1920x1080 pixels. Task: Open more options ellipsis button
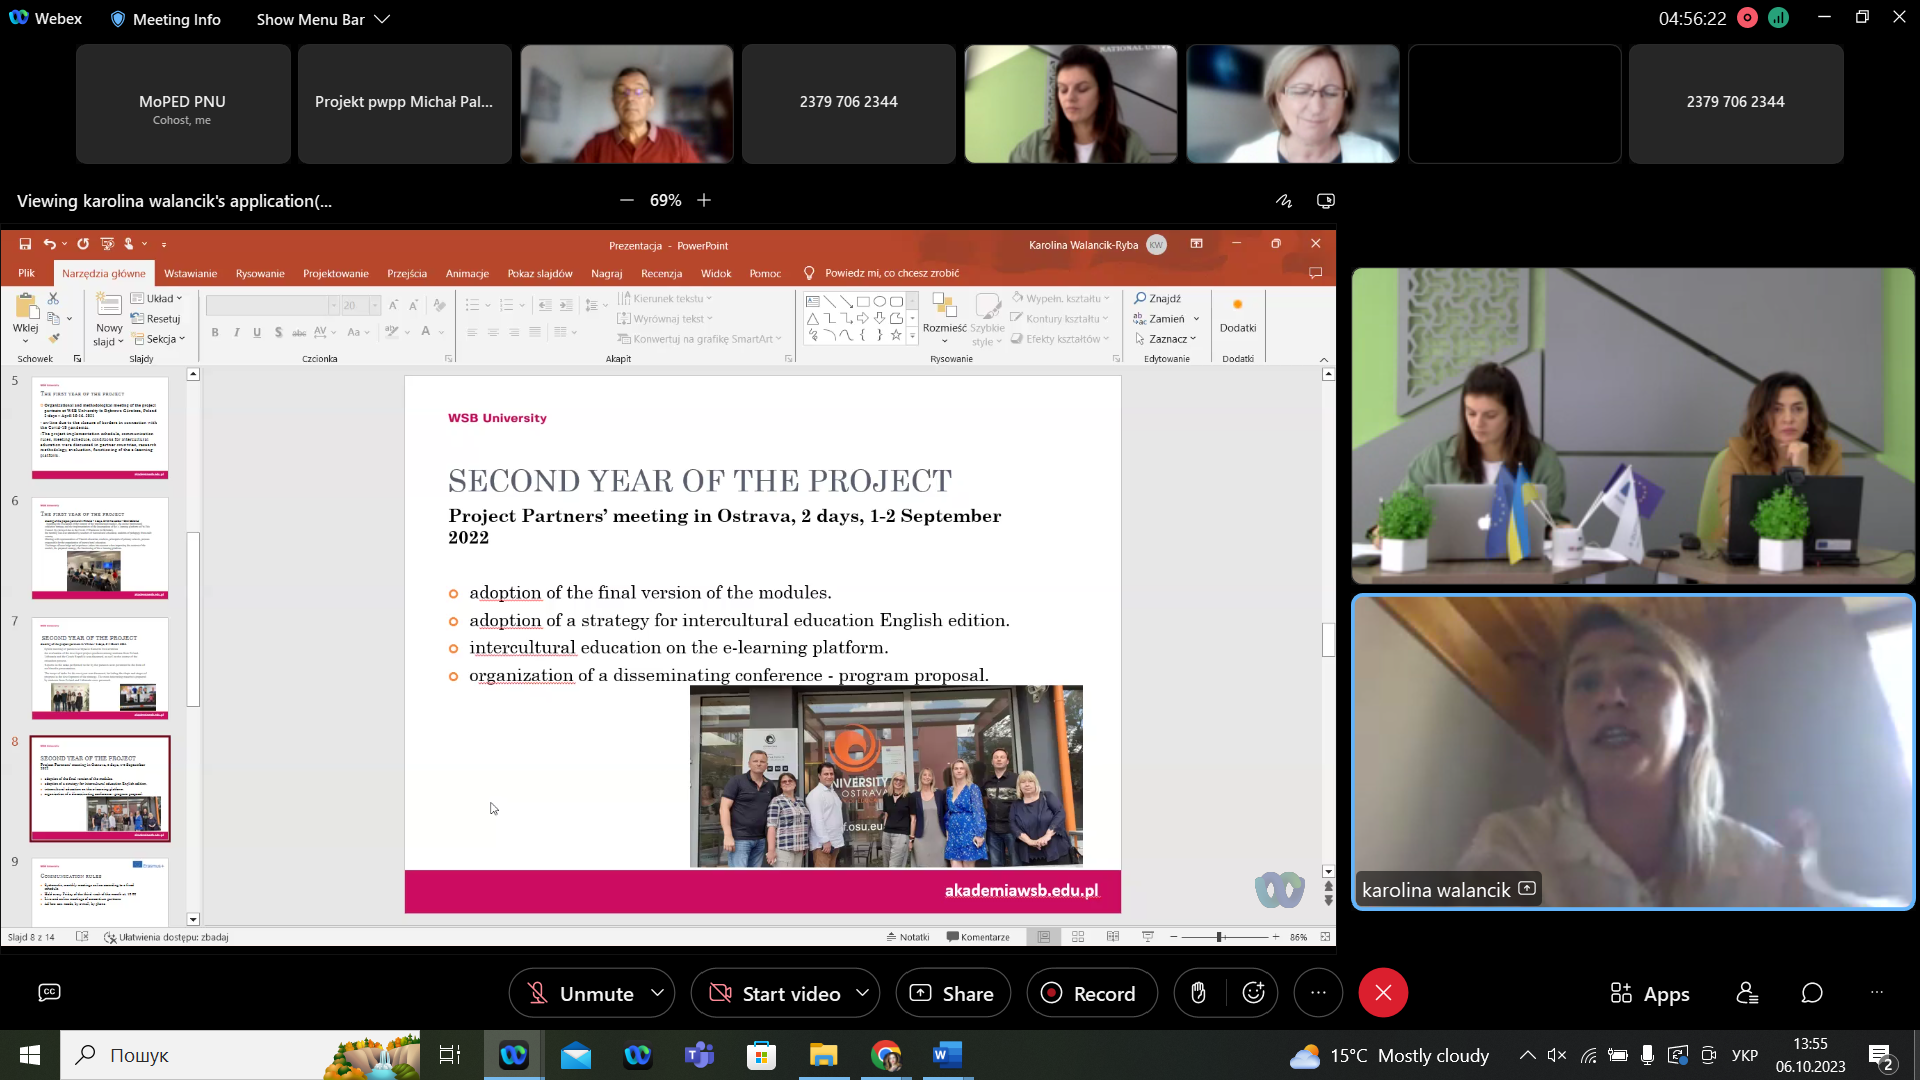(x=1318, y=993)
